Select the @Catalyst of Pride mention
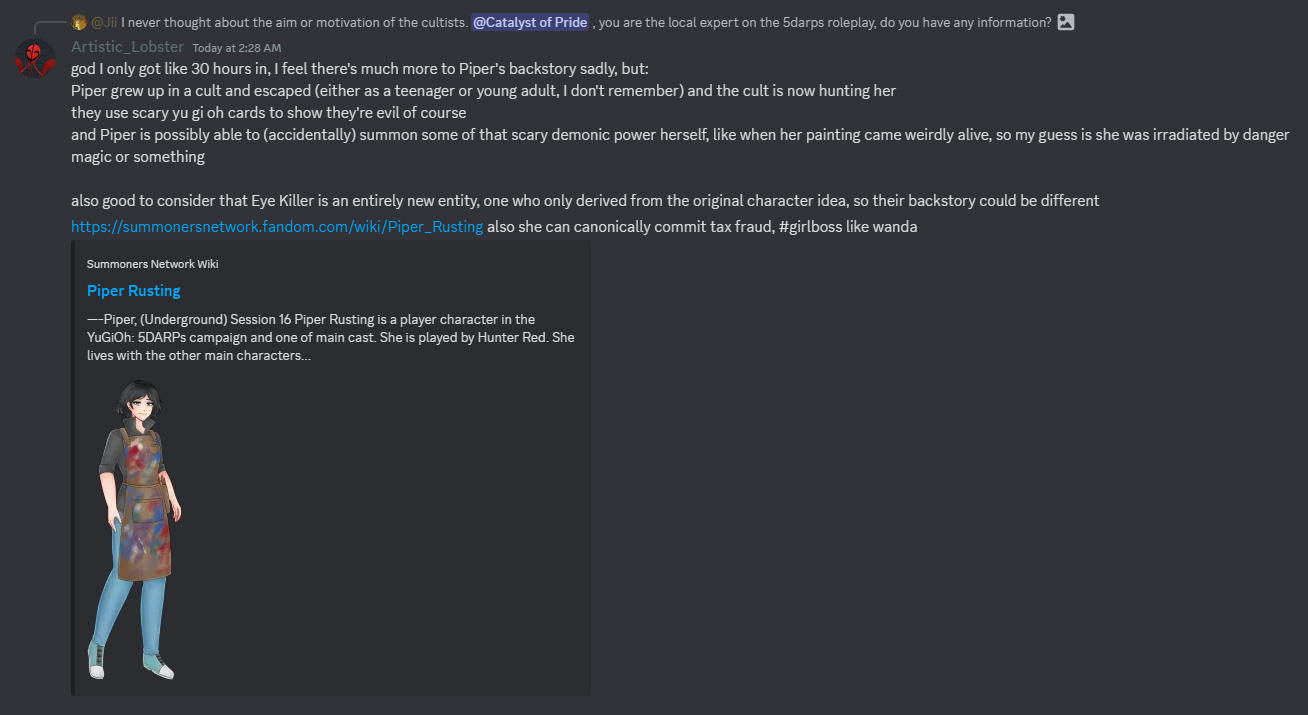Image resolution: width=1308 pixels, height=715 pixels. [530, 23]
